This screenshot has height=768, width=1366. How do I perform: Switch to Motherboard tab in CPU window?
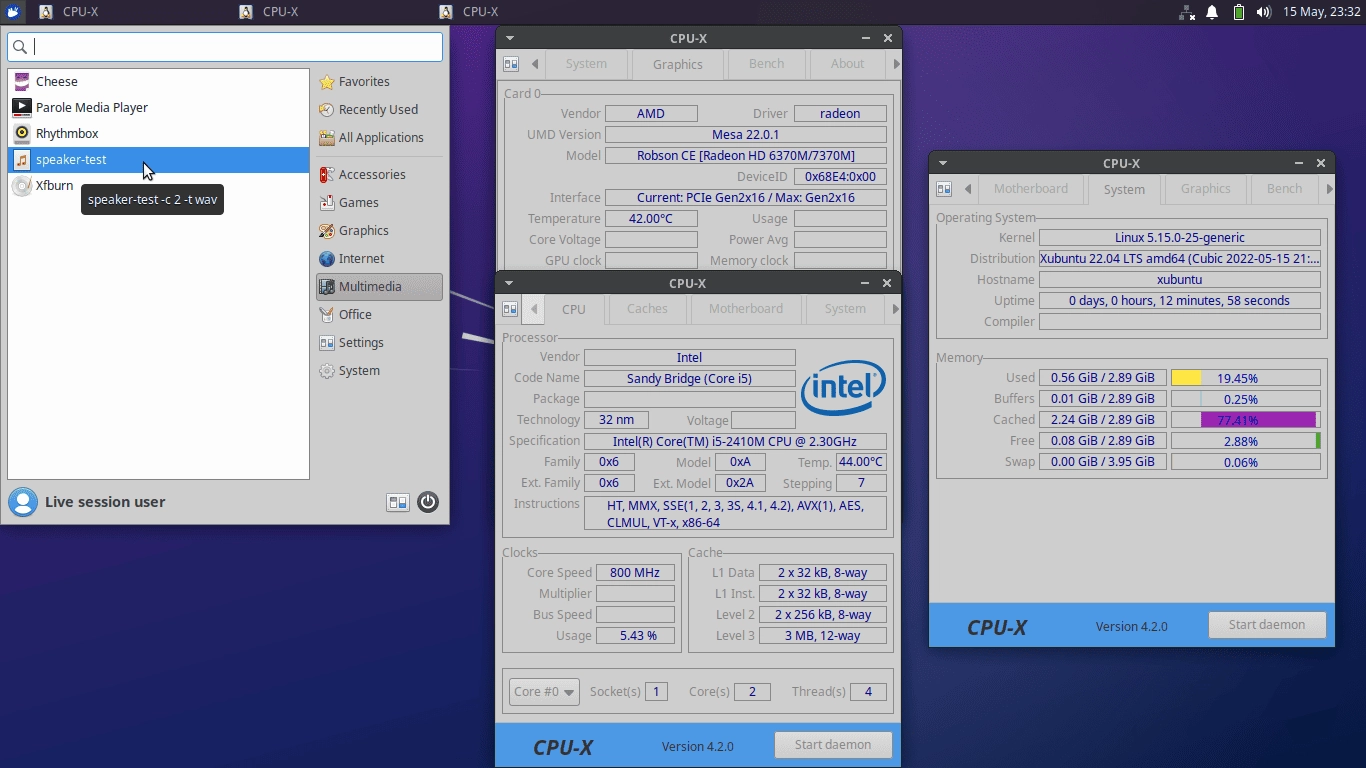click(746, 309)
